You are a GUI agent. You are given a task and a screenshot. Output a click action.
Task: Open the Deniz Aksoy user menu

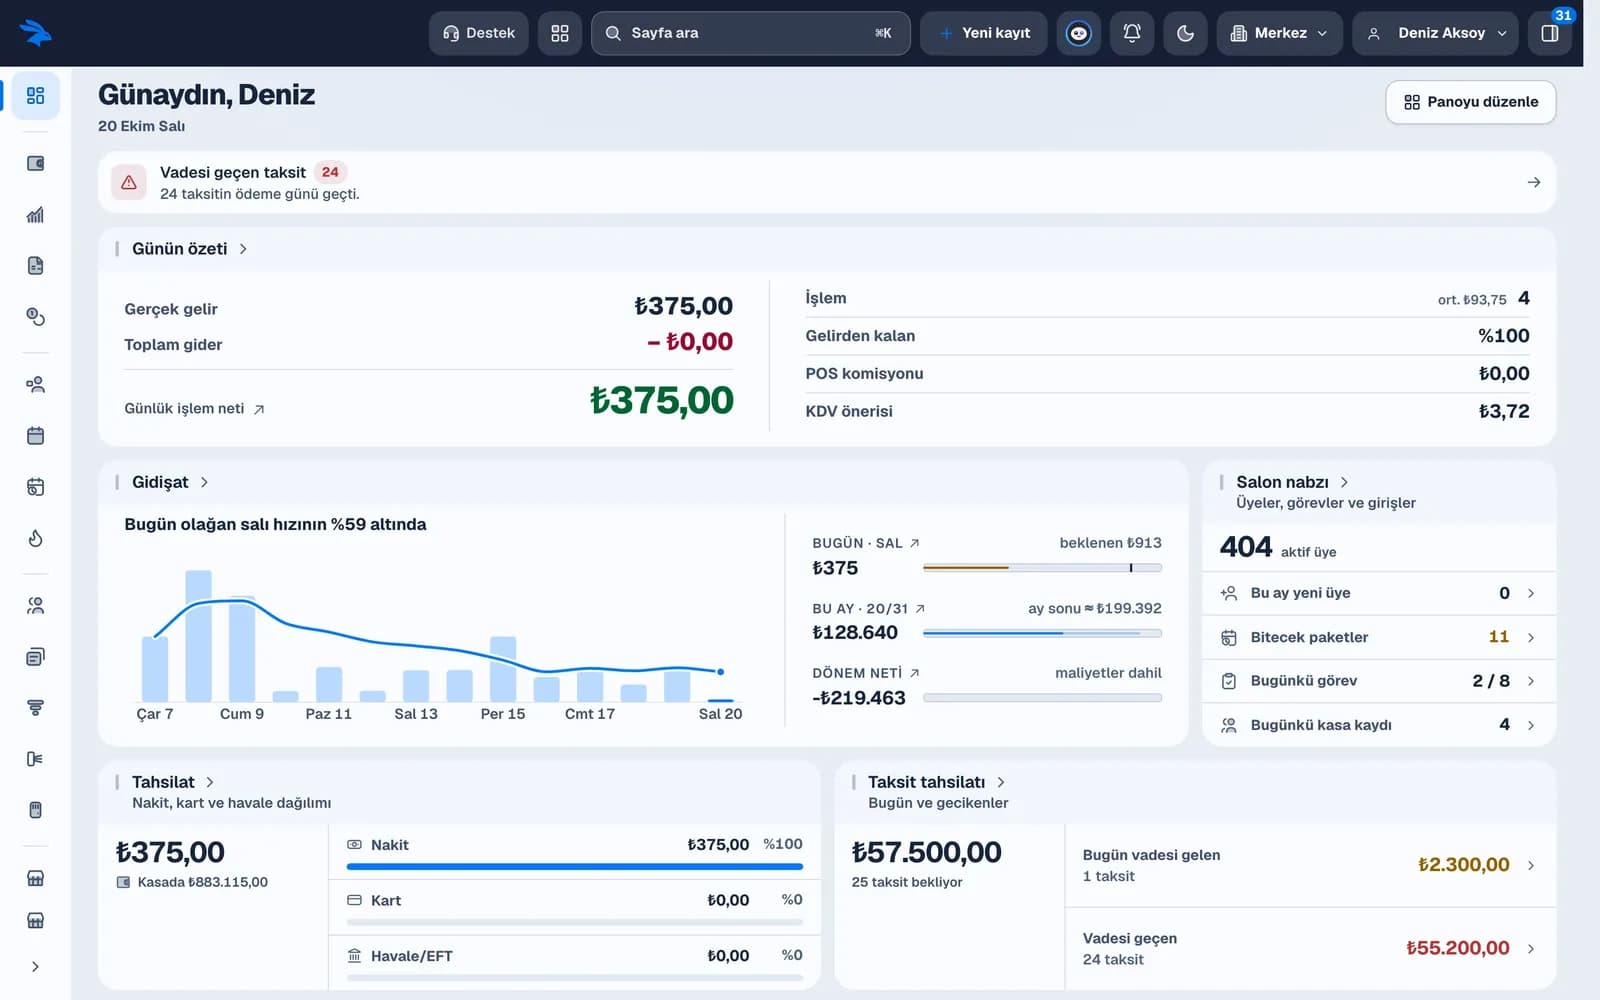pos(1435,33)
